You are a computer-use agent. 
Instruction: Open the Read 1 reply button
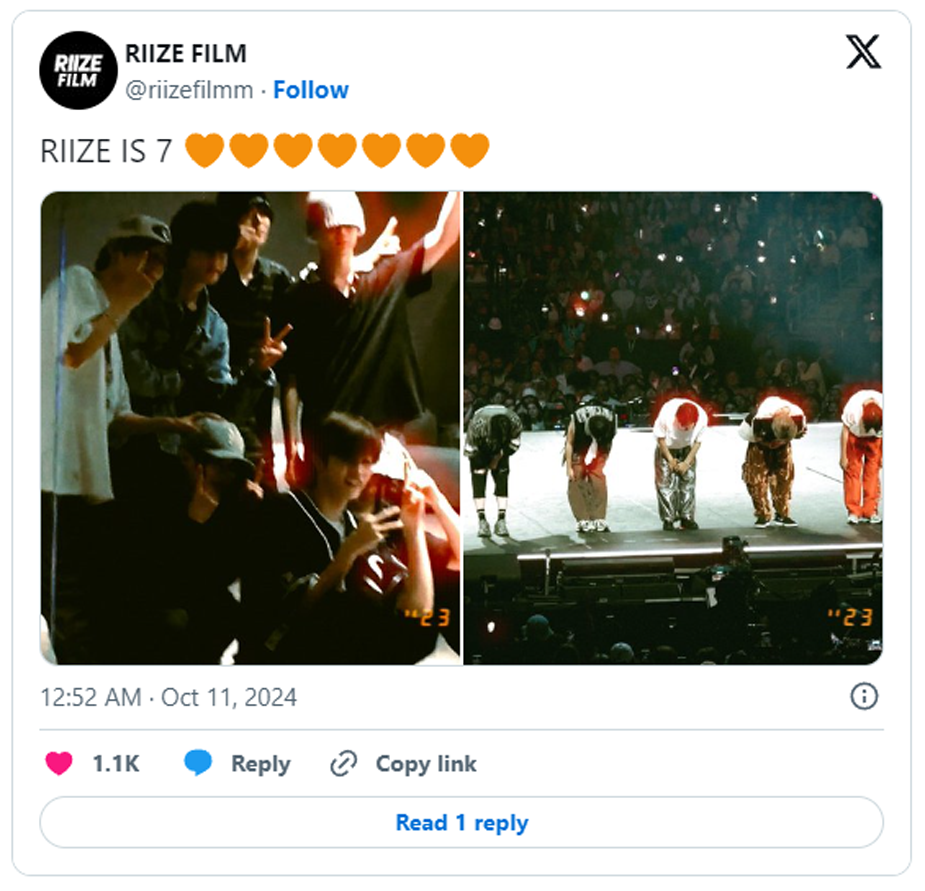[x=461, y=823]
